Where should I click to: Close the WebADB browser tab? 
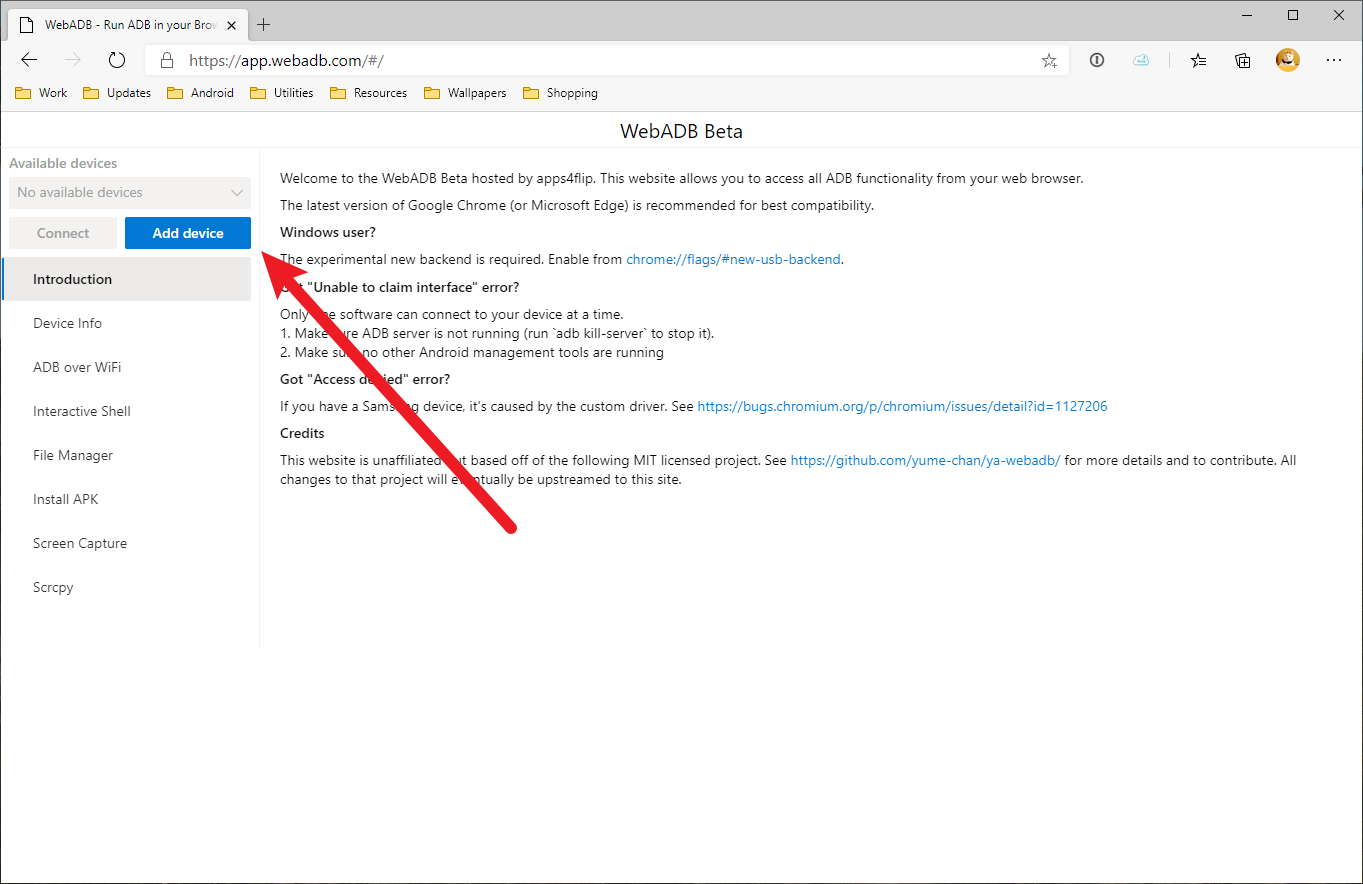(x=232, y=24)
